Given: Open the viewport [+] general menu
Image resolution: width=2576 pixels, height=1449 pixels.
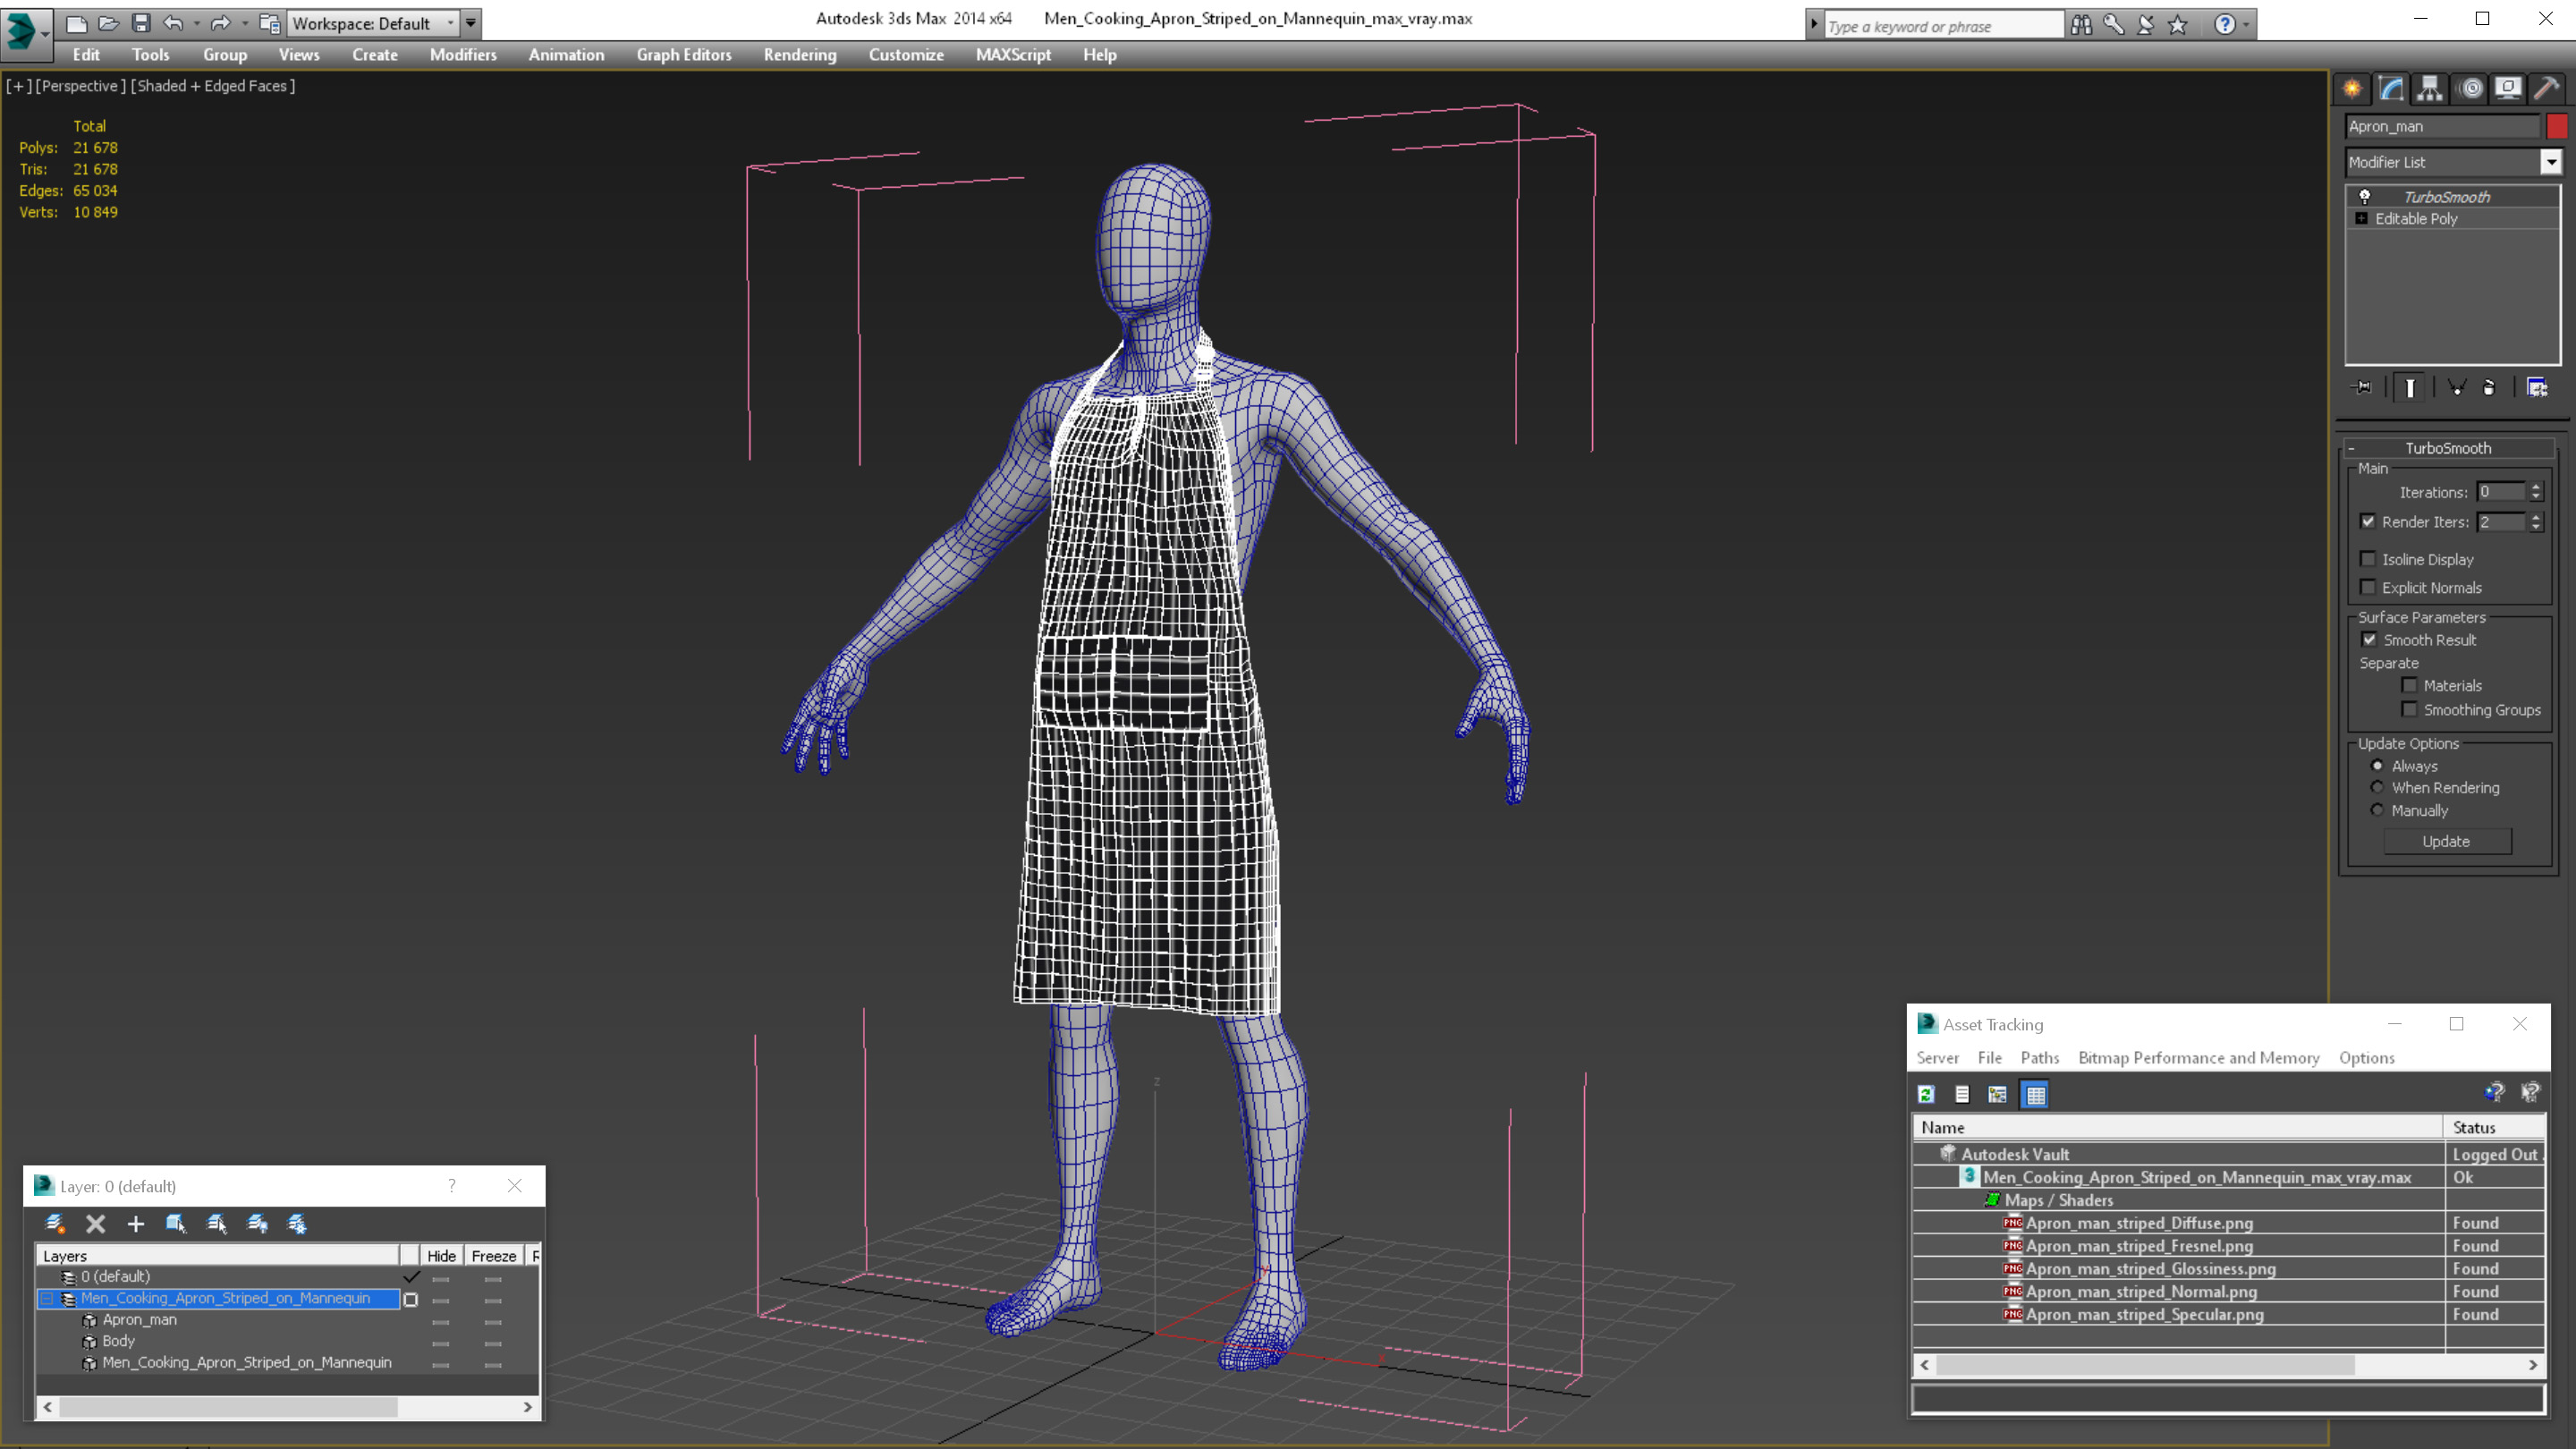Looking at the screenshot, I should (18, 86).
